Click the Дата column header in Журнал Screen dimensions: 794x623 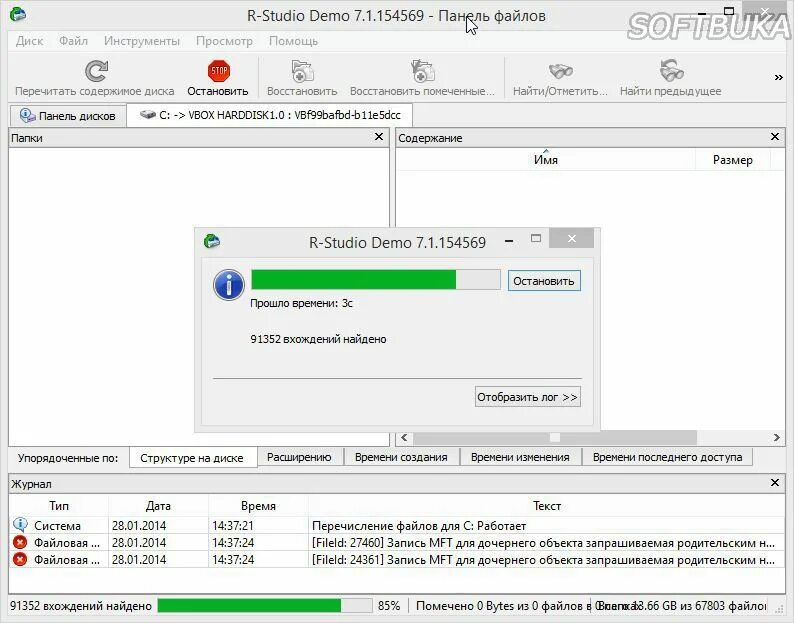click(158, 505)
